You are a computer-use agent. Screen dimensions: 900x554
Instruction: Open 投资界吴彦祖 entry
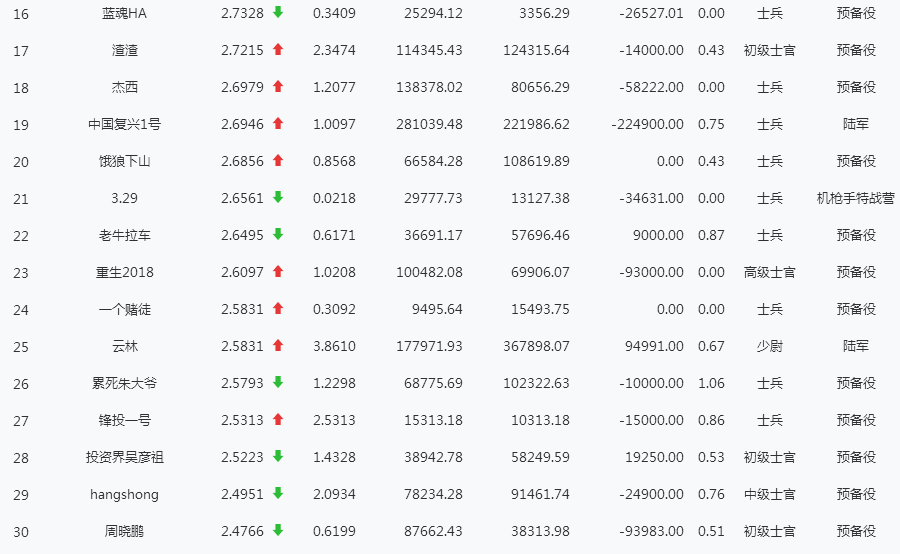coord(125,457)
